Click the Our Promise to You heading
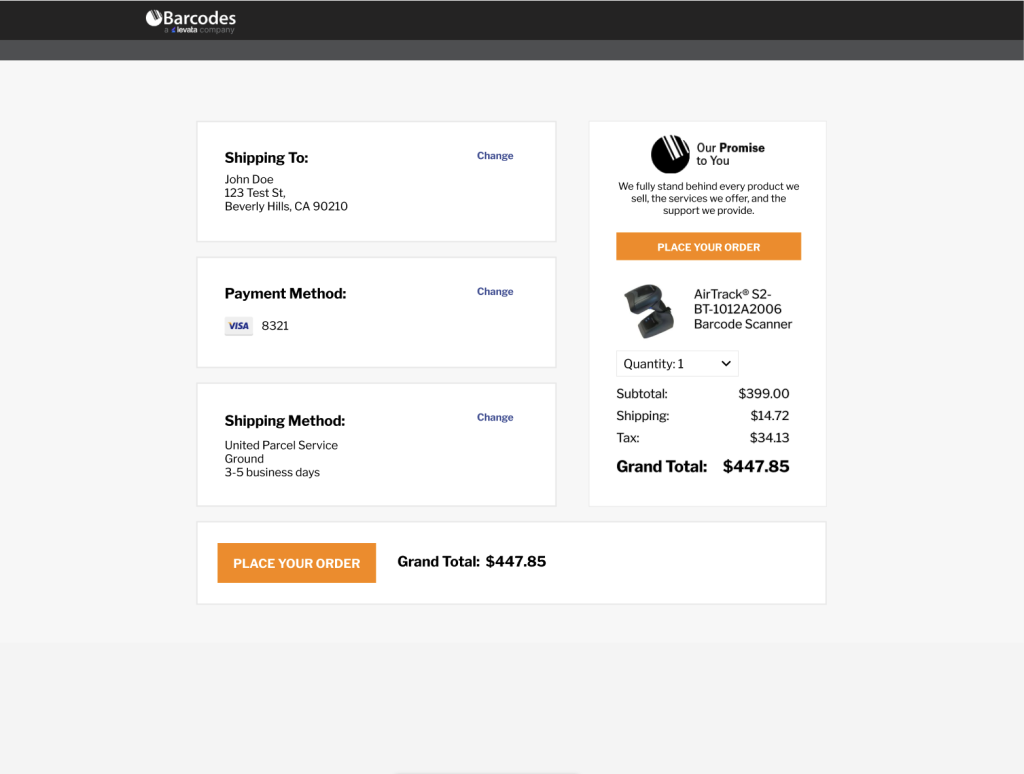 (x=730, y=154)
